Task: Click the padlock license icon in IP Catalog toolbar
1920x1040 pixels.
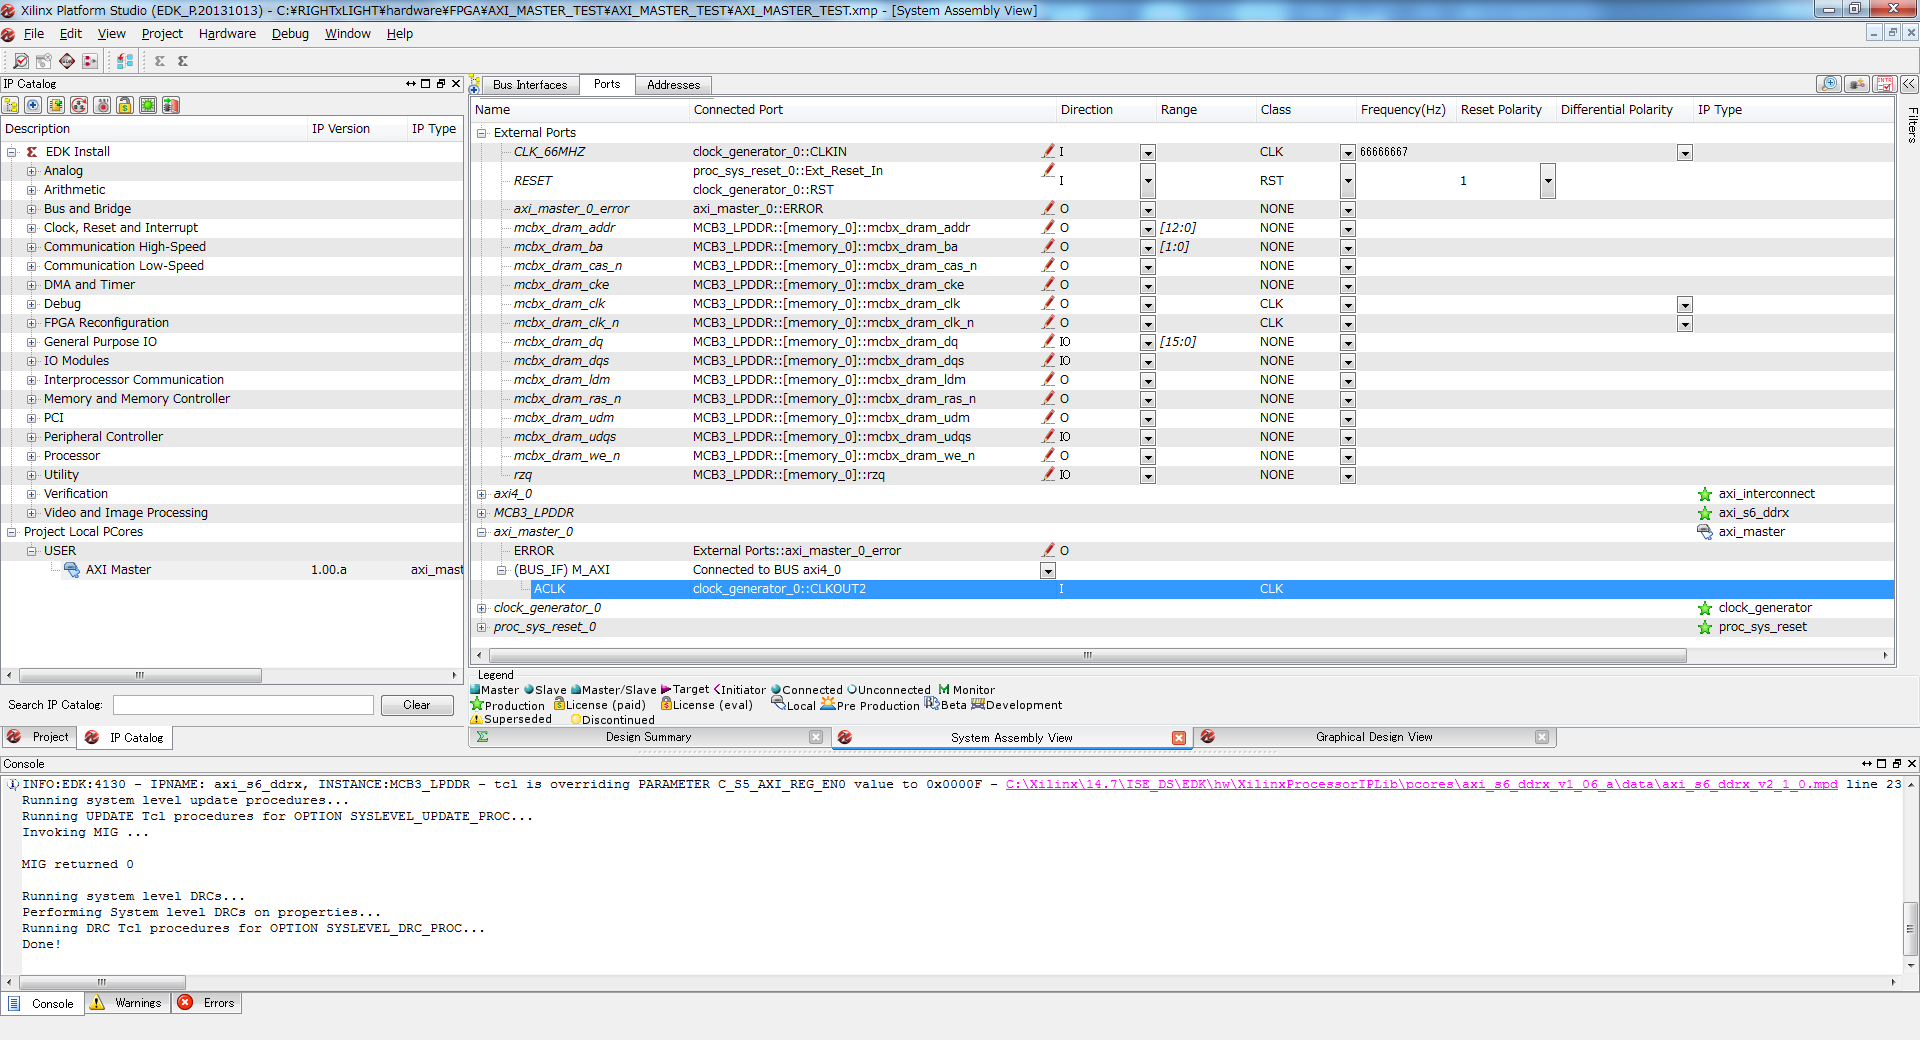Action: 125,105
